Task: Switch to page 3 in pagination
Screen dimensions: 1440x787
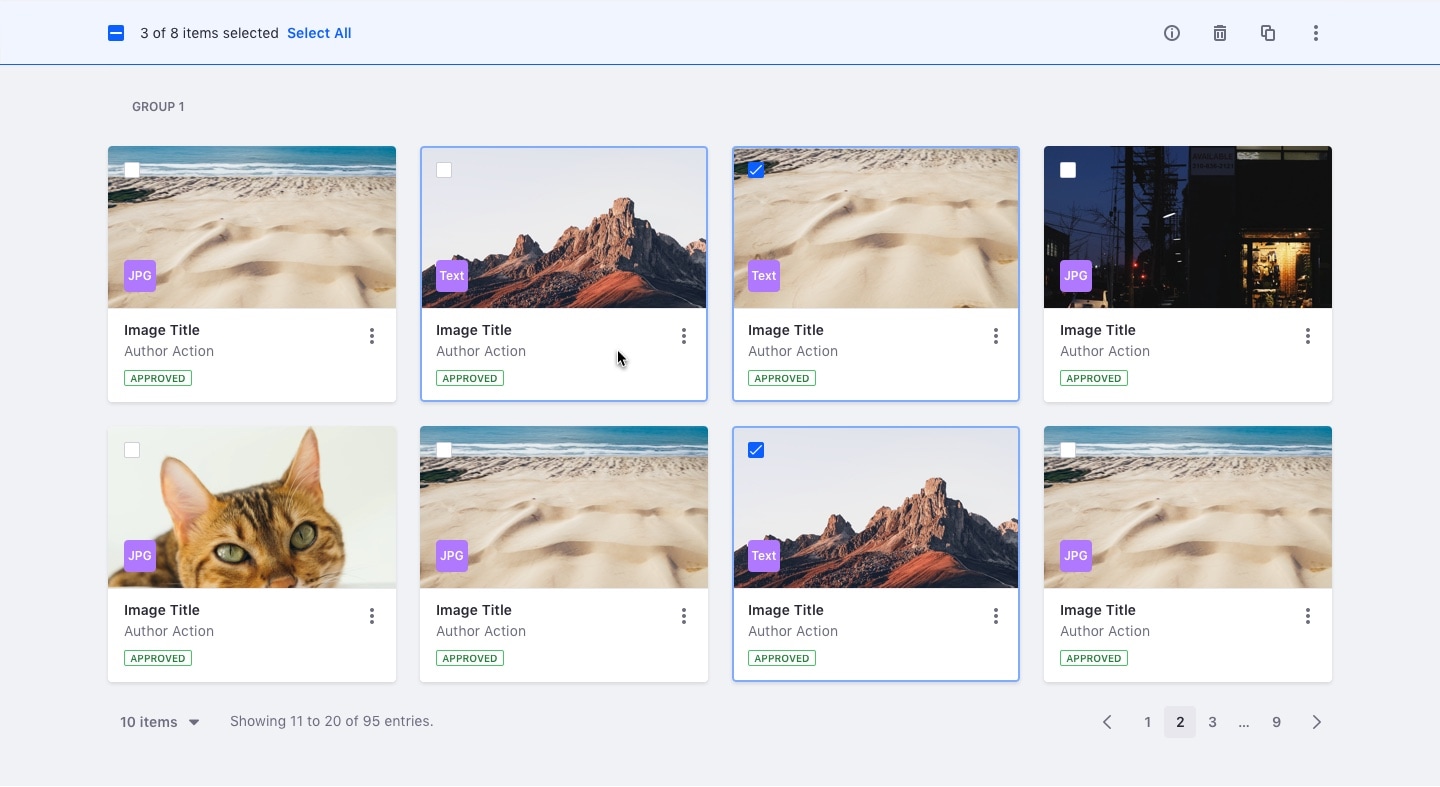Action: click(1212, 721)
